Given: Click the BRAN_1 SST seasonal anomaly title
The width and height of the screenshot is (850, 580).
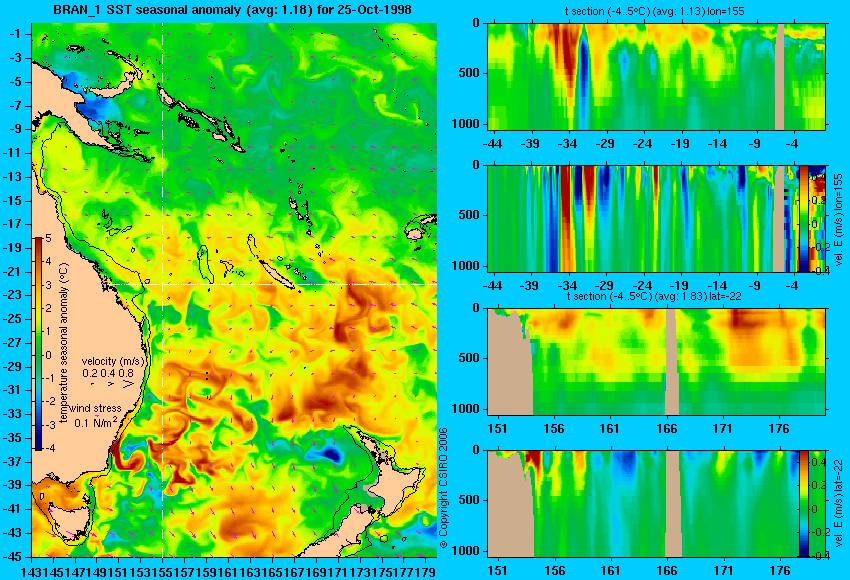Looking at the screenshot, I should click(233, 10).
